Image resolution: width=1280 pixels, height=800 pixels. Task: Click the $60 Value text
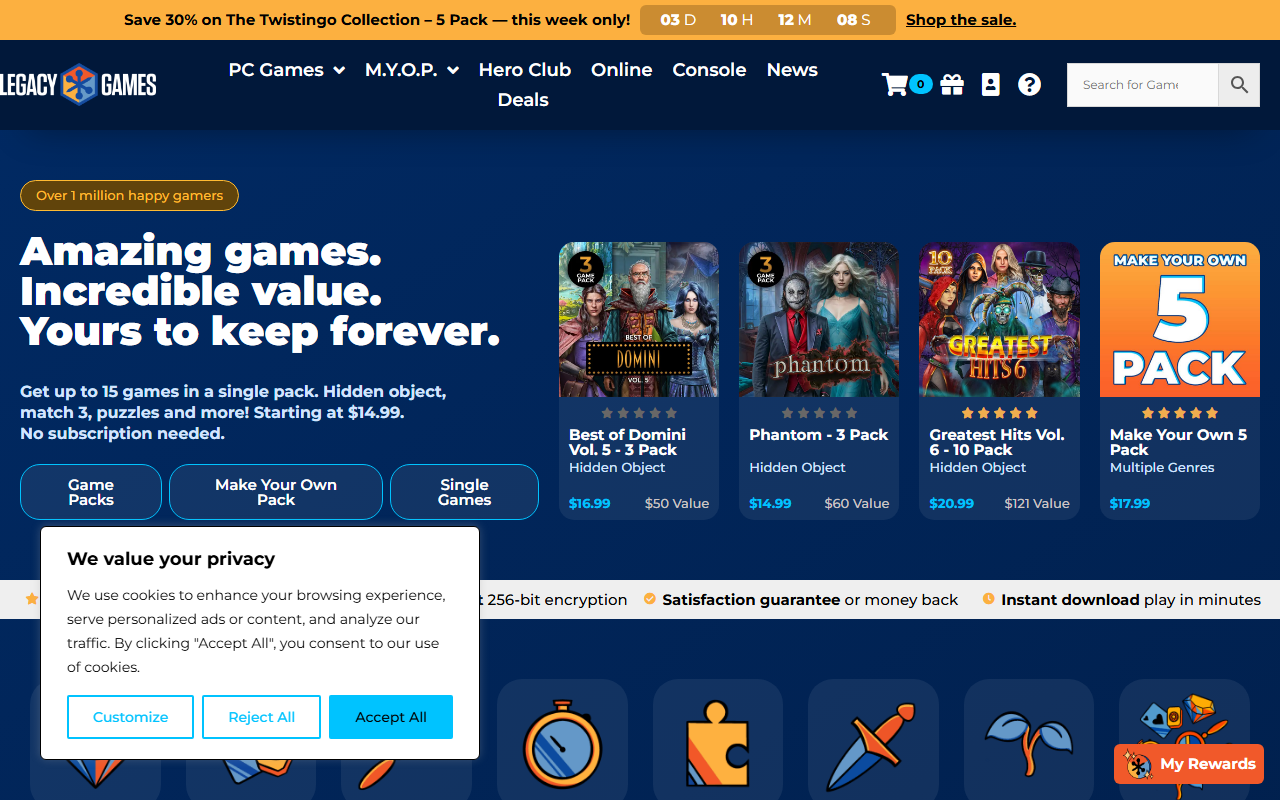(857, 503)
